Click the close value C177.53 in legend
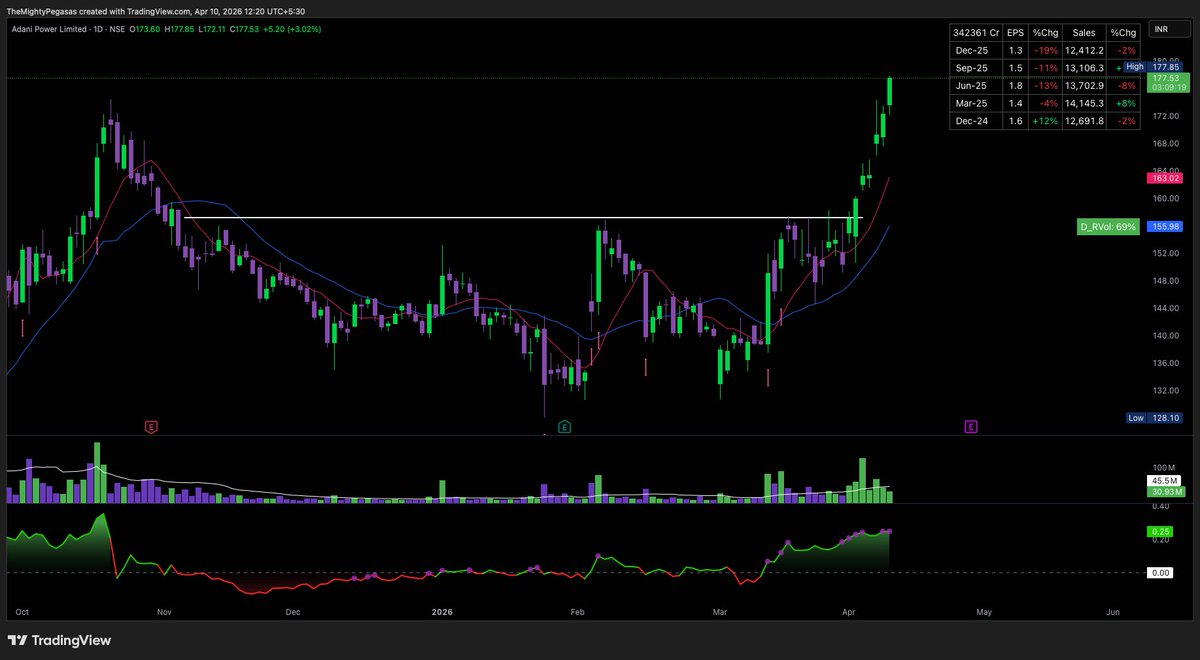Screen dimensions: 1200x660 point(244,29)
